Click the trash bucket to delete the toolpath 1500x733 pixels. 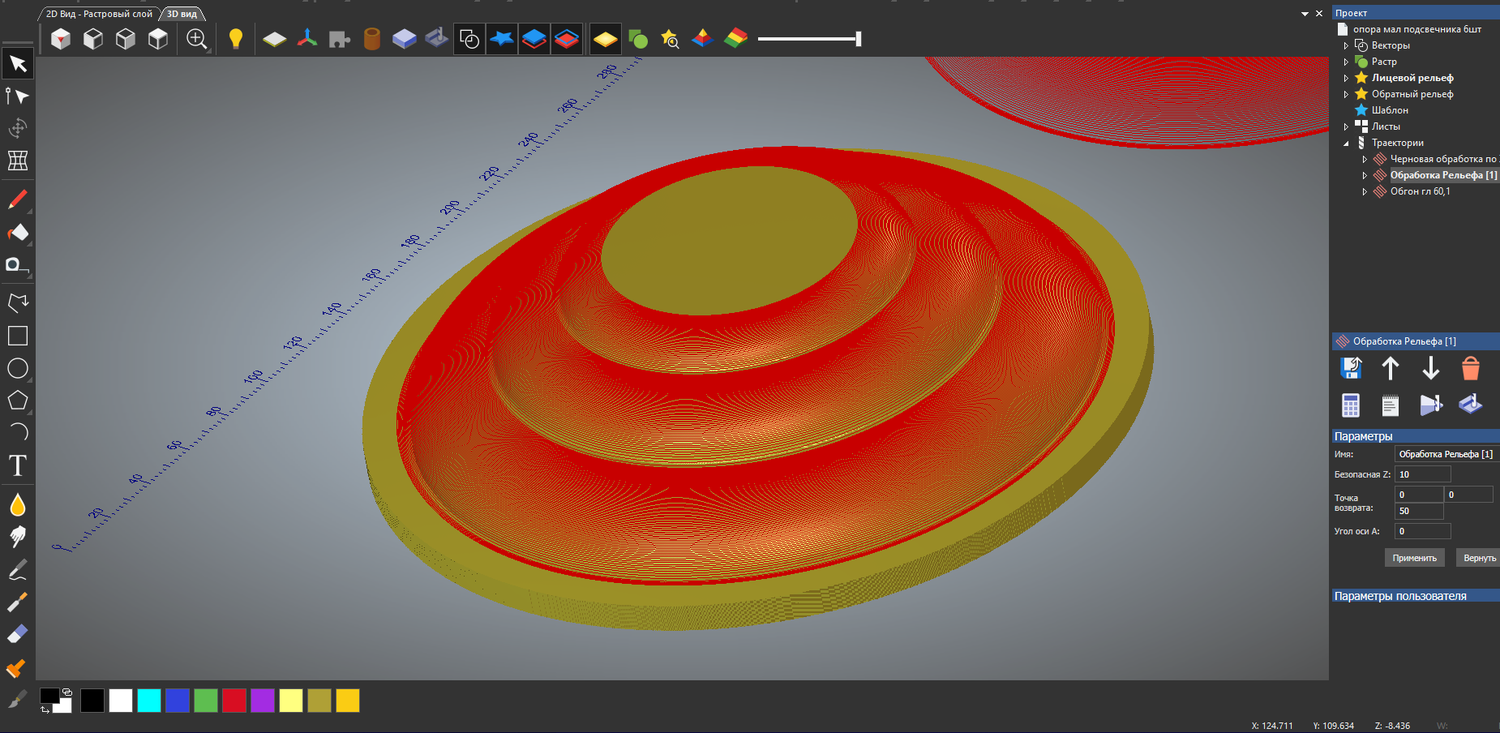(1470, 368)
